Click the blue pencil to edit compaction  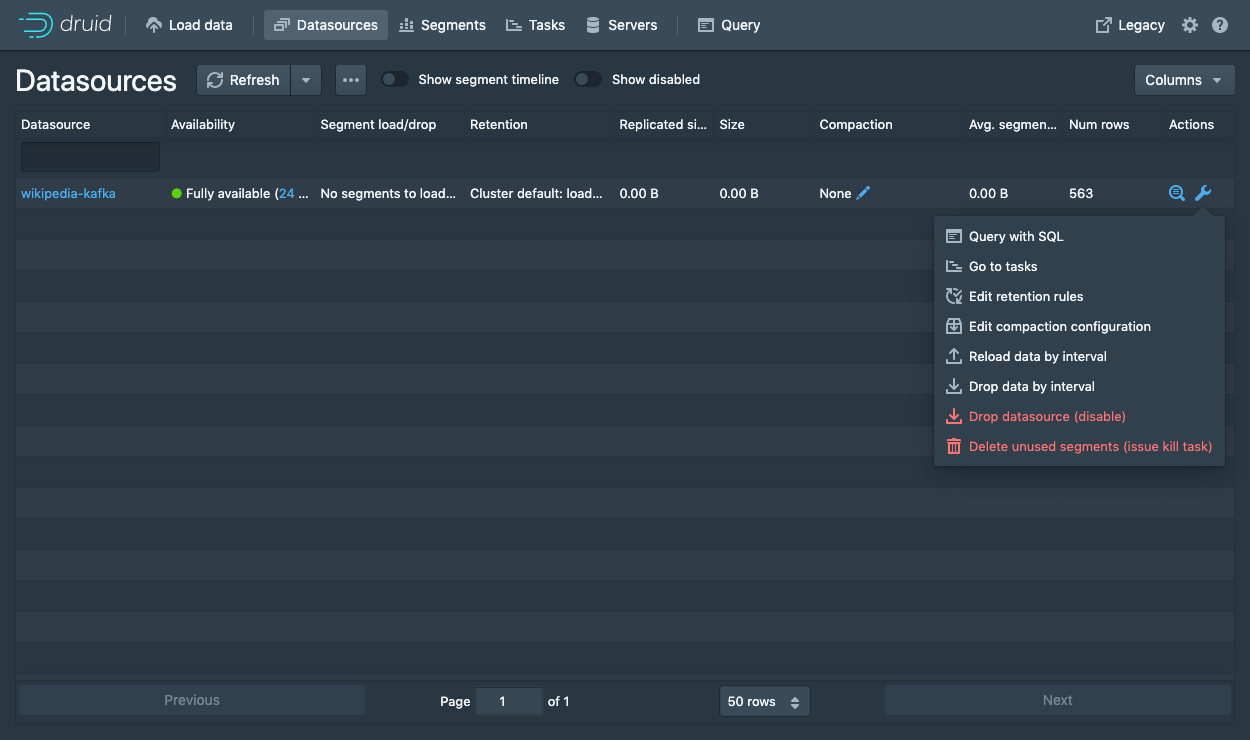click(863, 193)
